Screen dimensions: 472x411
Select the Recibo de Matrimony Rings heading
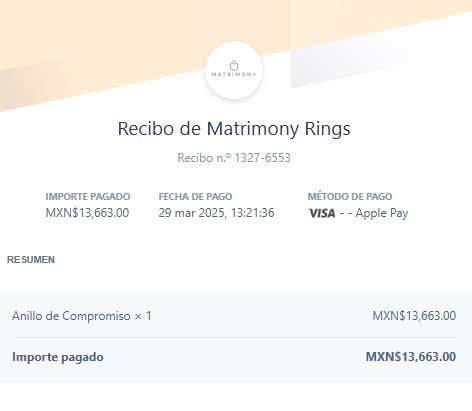[x=234, y=129]
